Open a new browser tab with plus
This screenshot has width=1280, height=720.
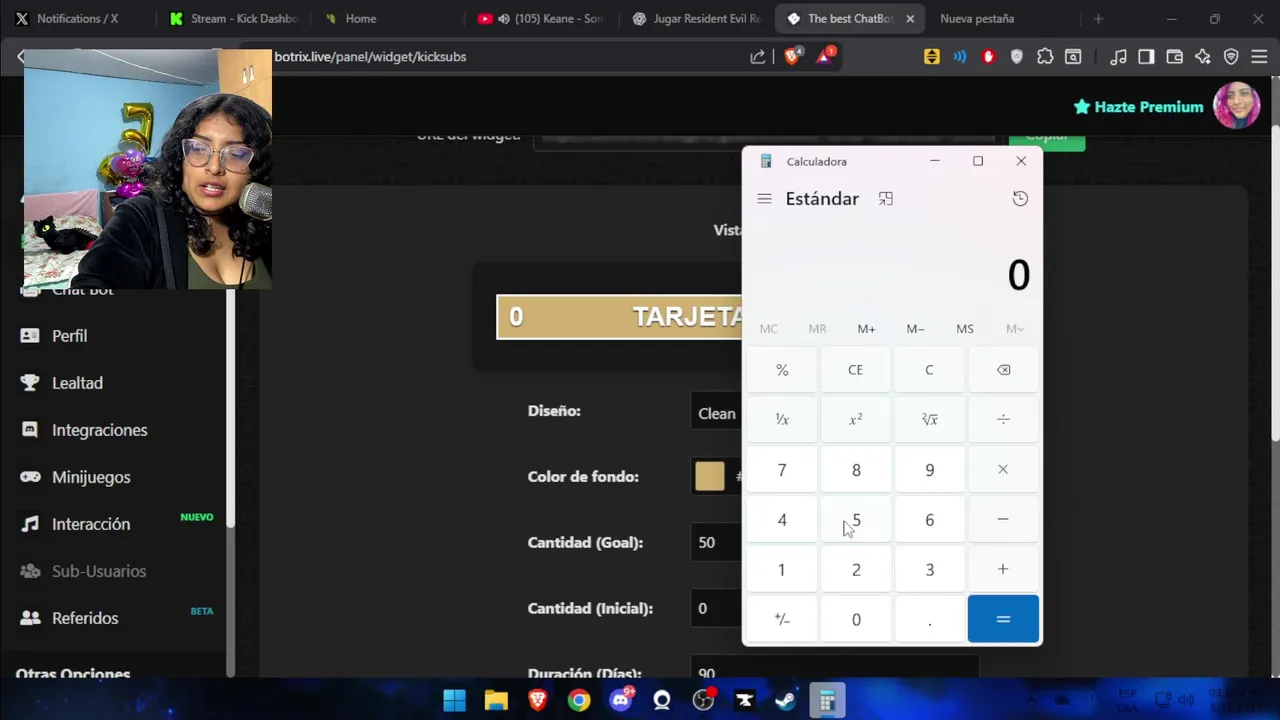[x=1098, y=18]
